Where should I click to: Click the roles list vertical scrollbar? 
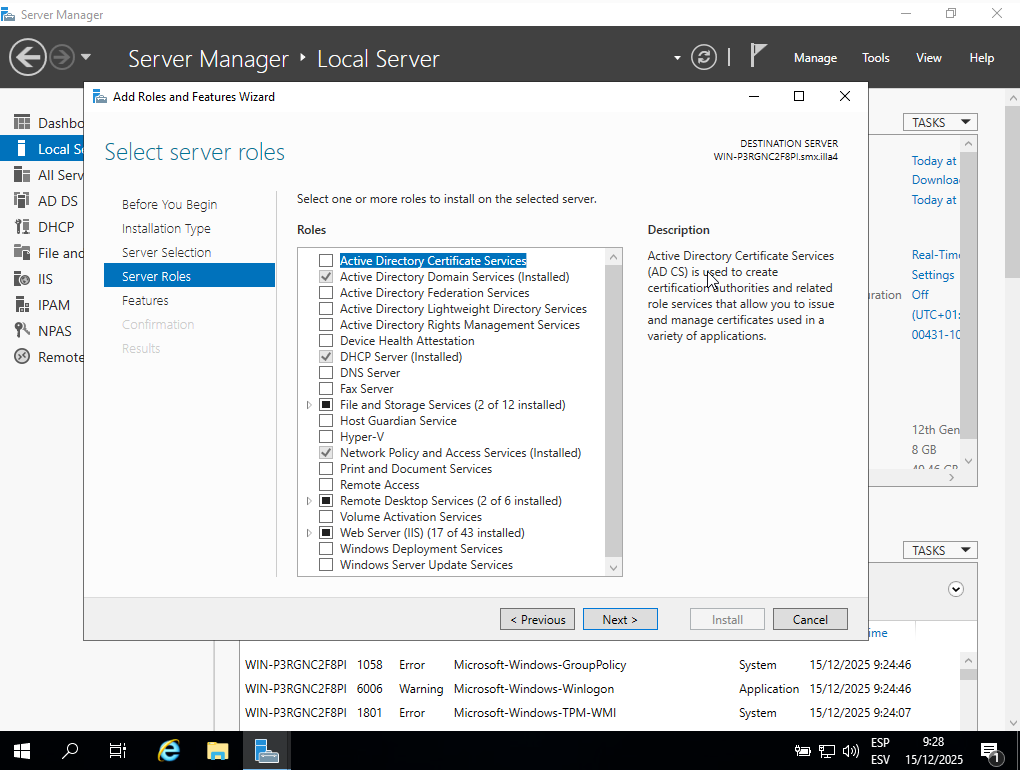[614, 410]
